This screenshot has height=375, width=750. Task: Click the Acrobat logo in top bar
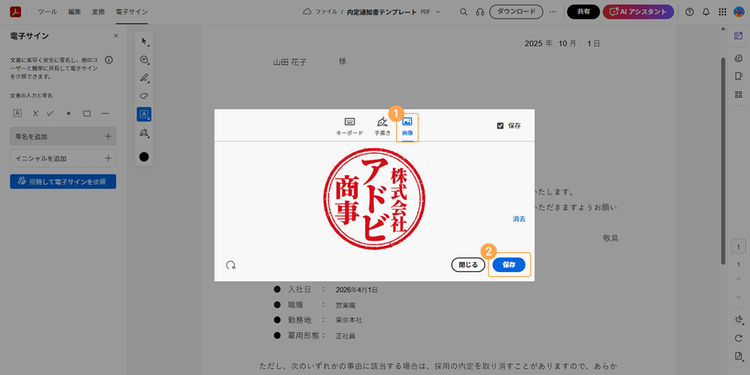(15, 12)
